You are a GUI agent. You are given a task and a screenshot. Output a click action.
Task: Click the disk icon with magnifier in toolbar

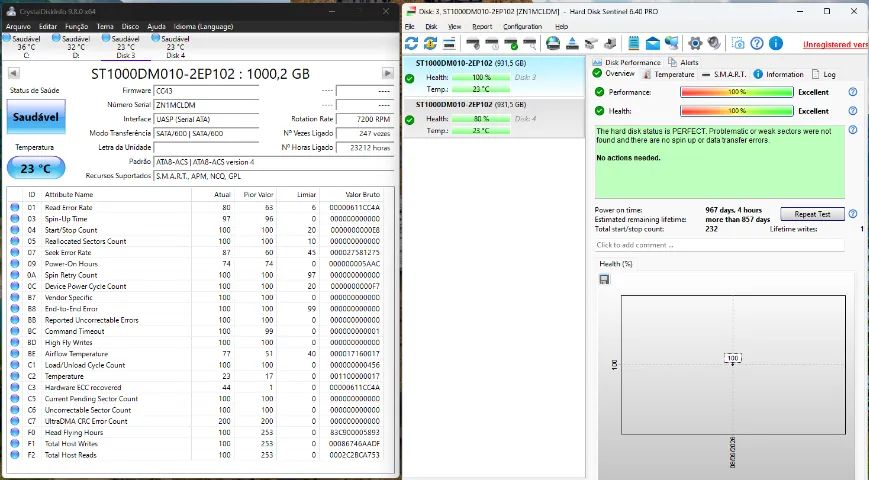click(x=530, y=43)
